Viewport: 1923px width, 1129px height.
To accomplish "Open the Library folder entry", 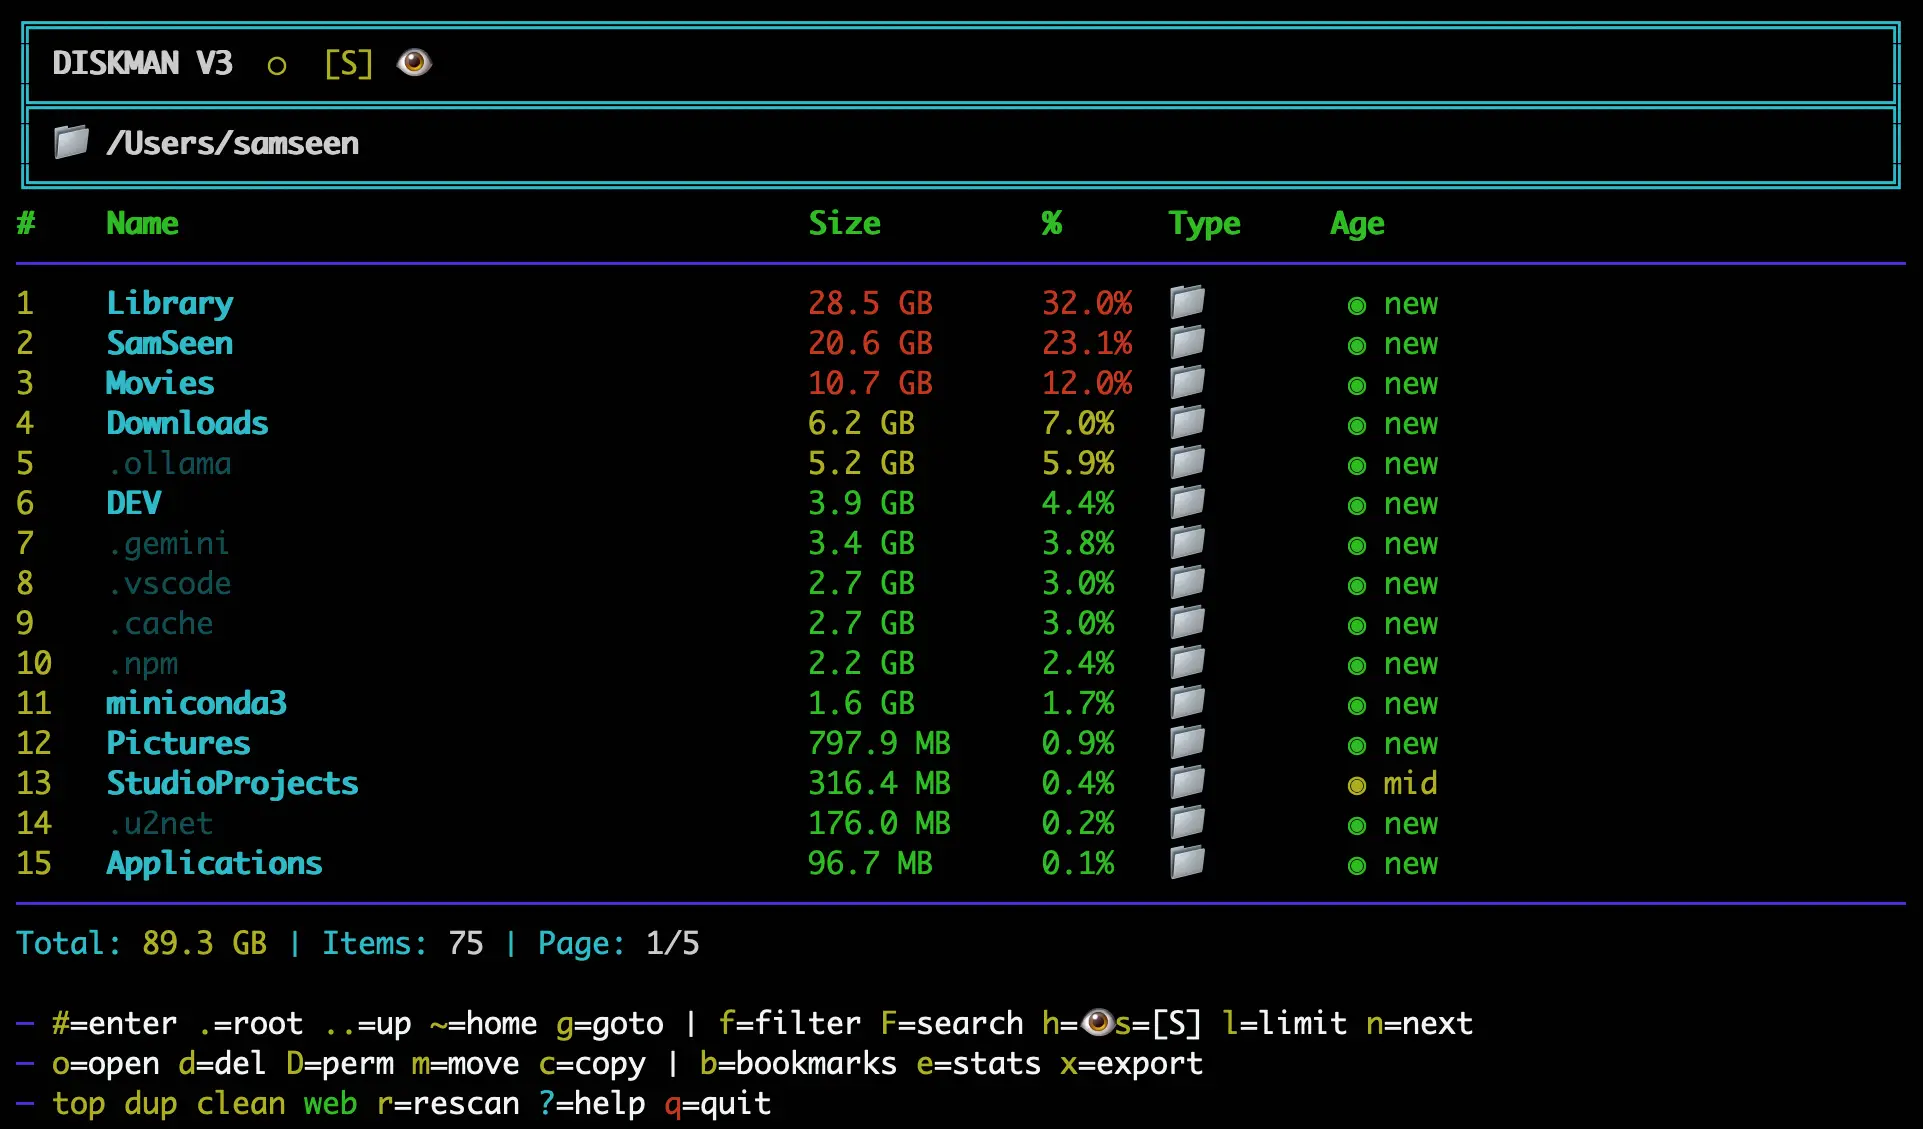I will pyautogui.click(x=169, y=302).
